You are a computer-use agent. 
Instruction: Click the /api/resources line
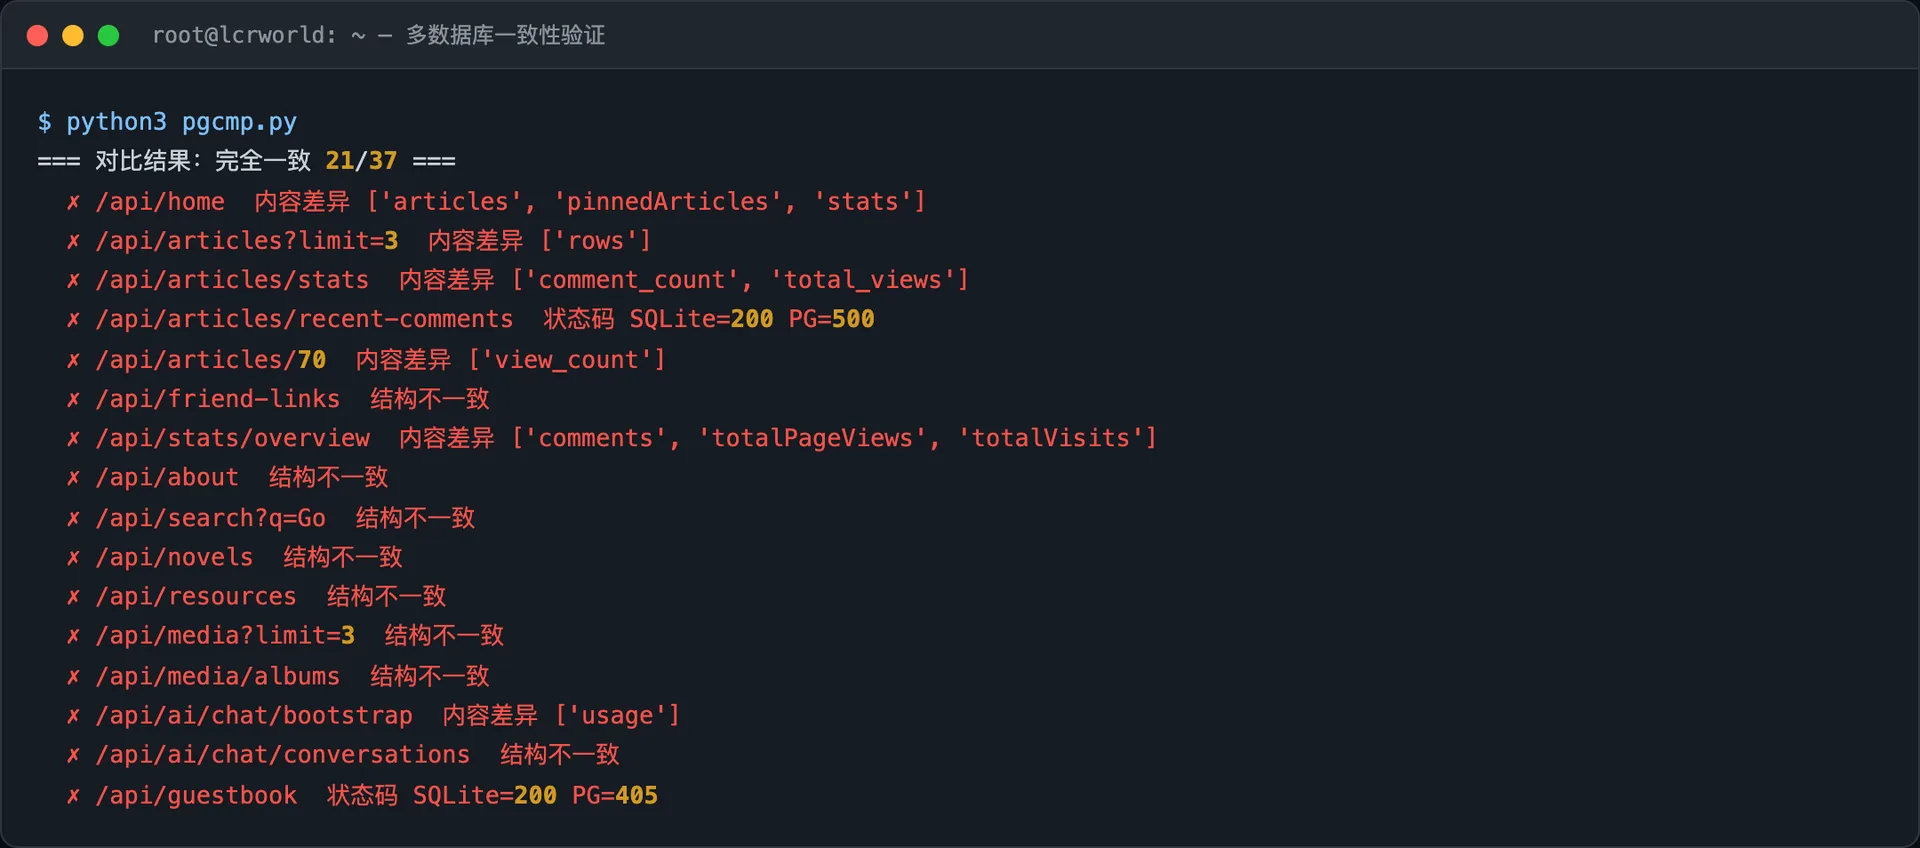pos(256,597)
